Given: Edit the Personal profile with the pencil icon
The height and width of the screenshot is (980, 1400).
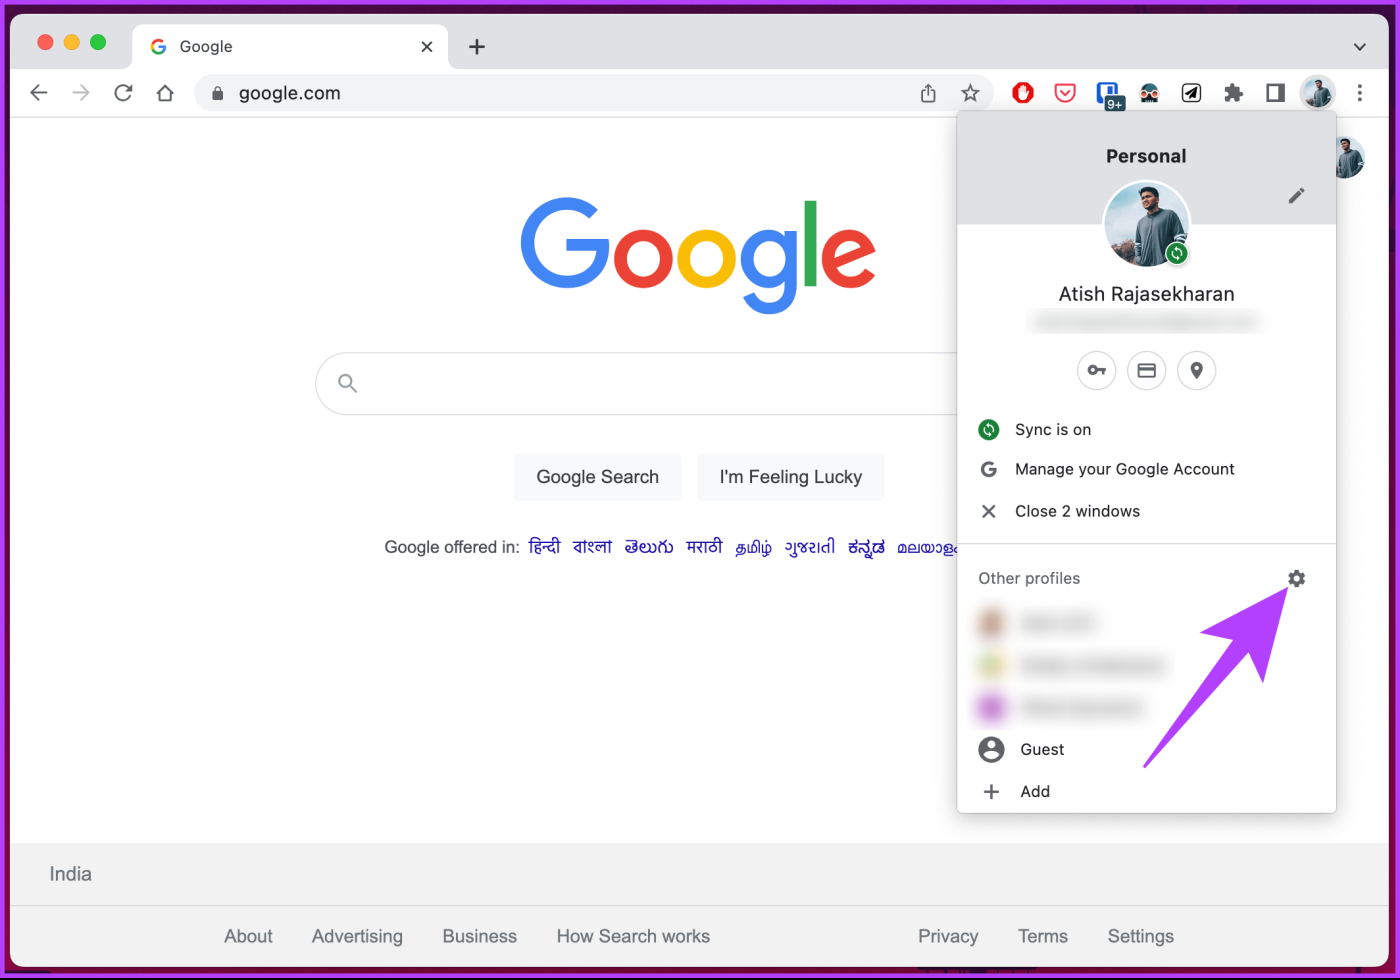Looking at the screenshot, I should click(1296, 195).
